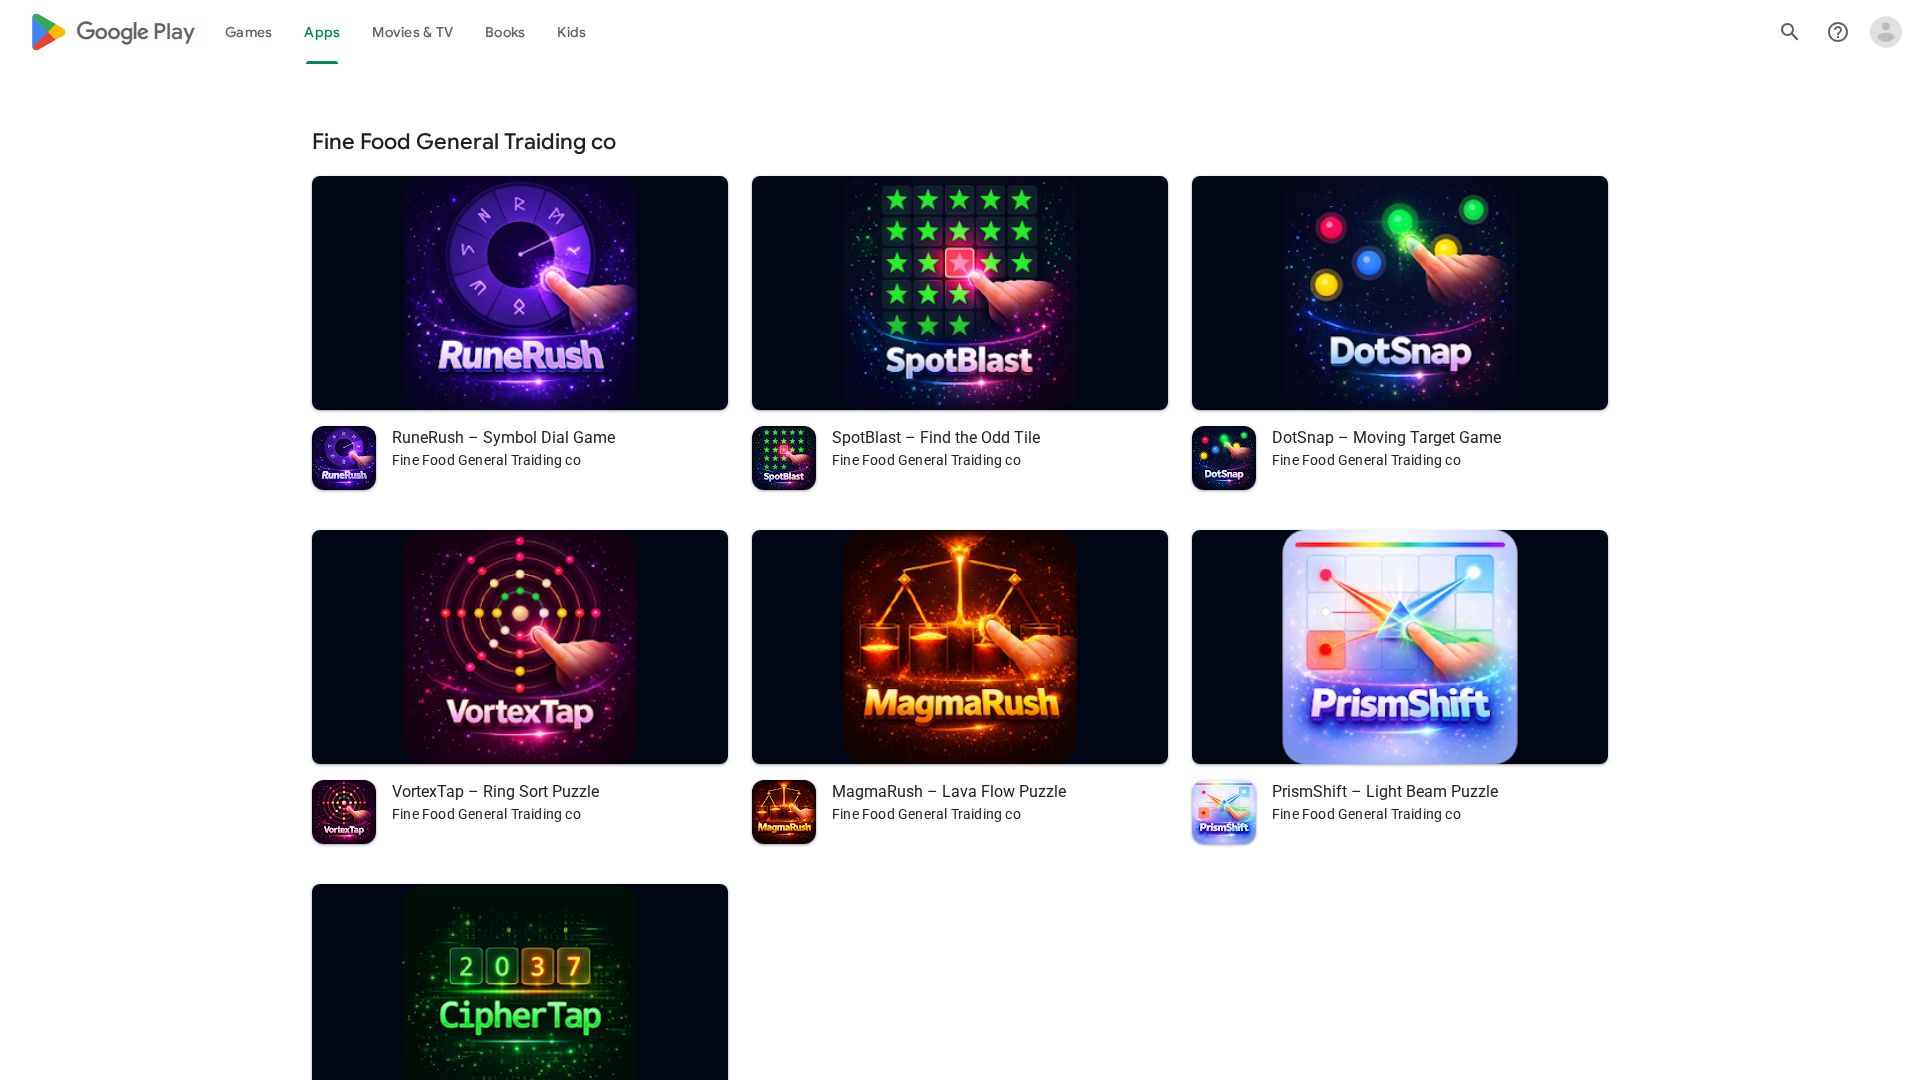1920x1080 pixels.
Task: Click the MagmaRush – Lava Flow Puzzle title
Action: pos(948,792)
